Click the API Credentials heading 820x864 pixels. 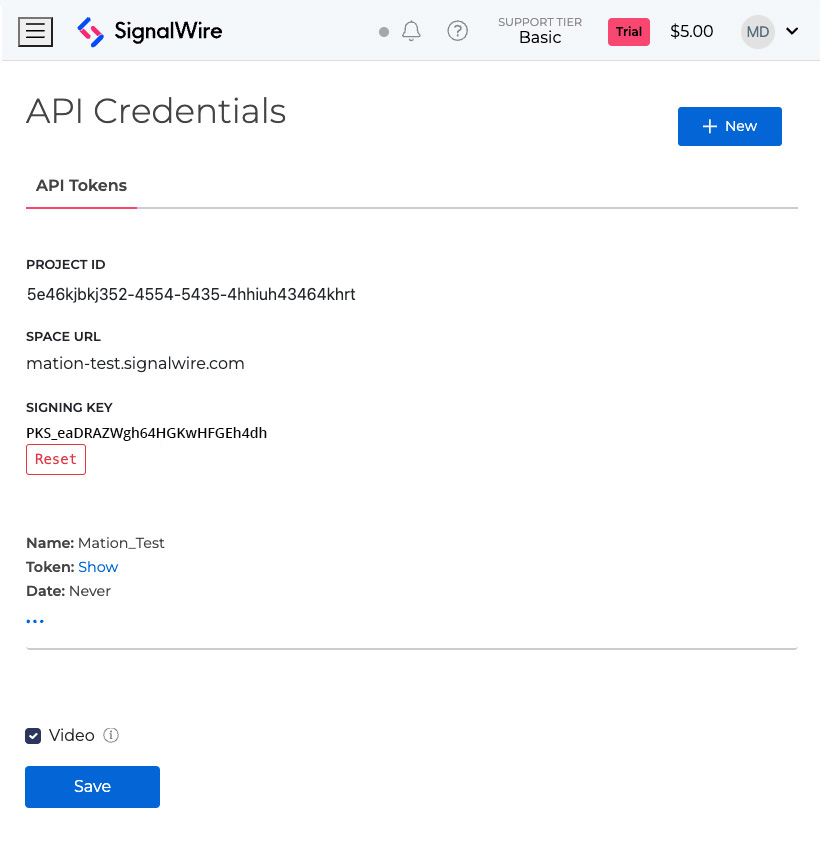coord(156,111)
